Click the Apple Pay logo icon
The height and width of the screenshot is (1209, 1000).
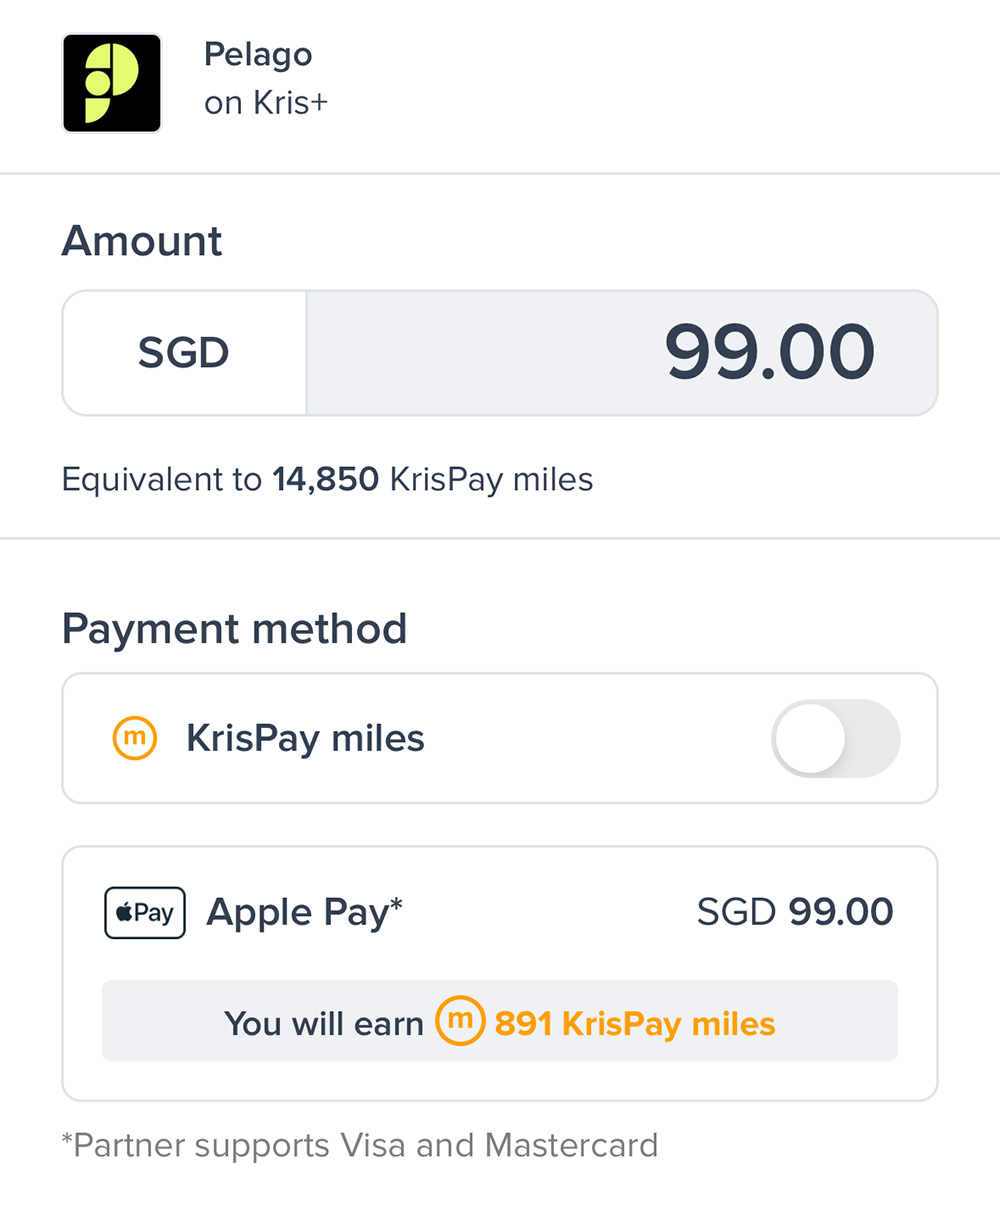click(145, 913)
